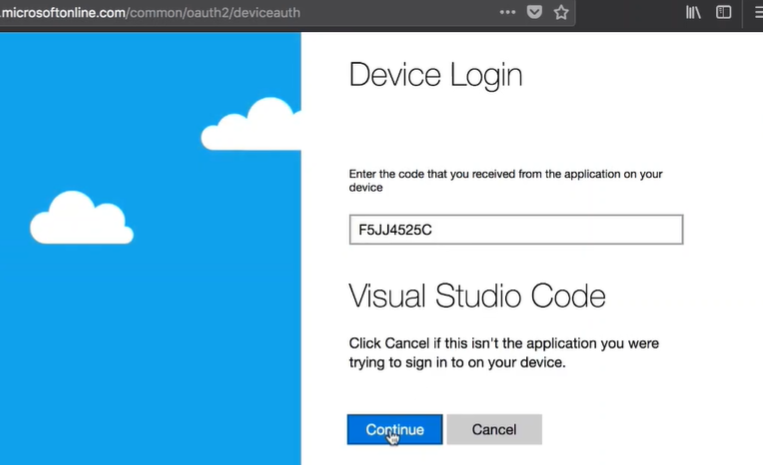
Task: Save the page to Pocket
Action: point(535,13)
